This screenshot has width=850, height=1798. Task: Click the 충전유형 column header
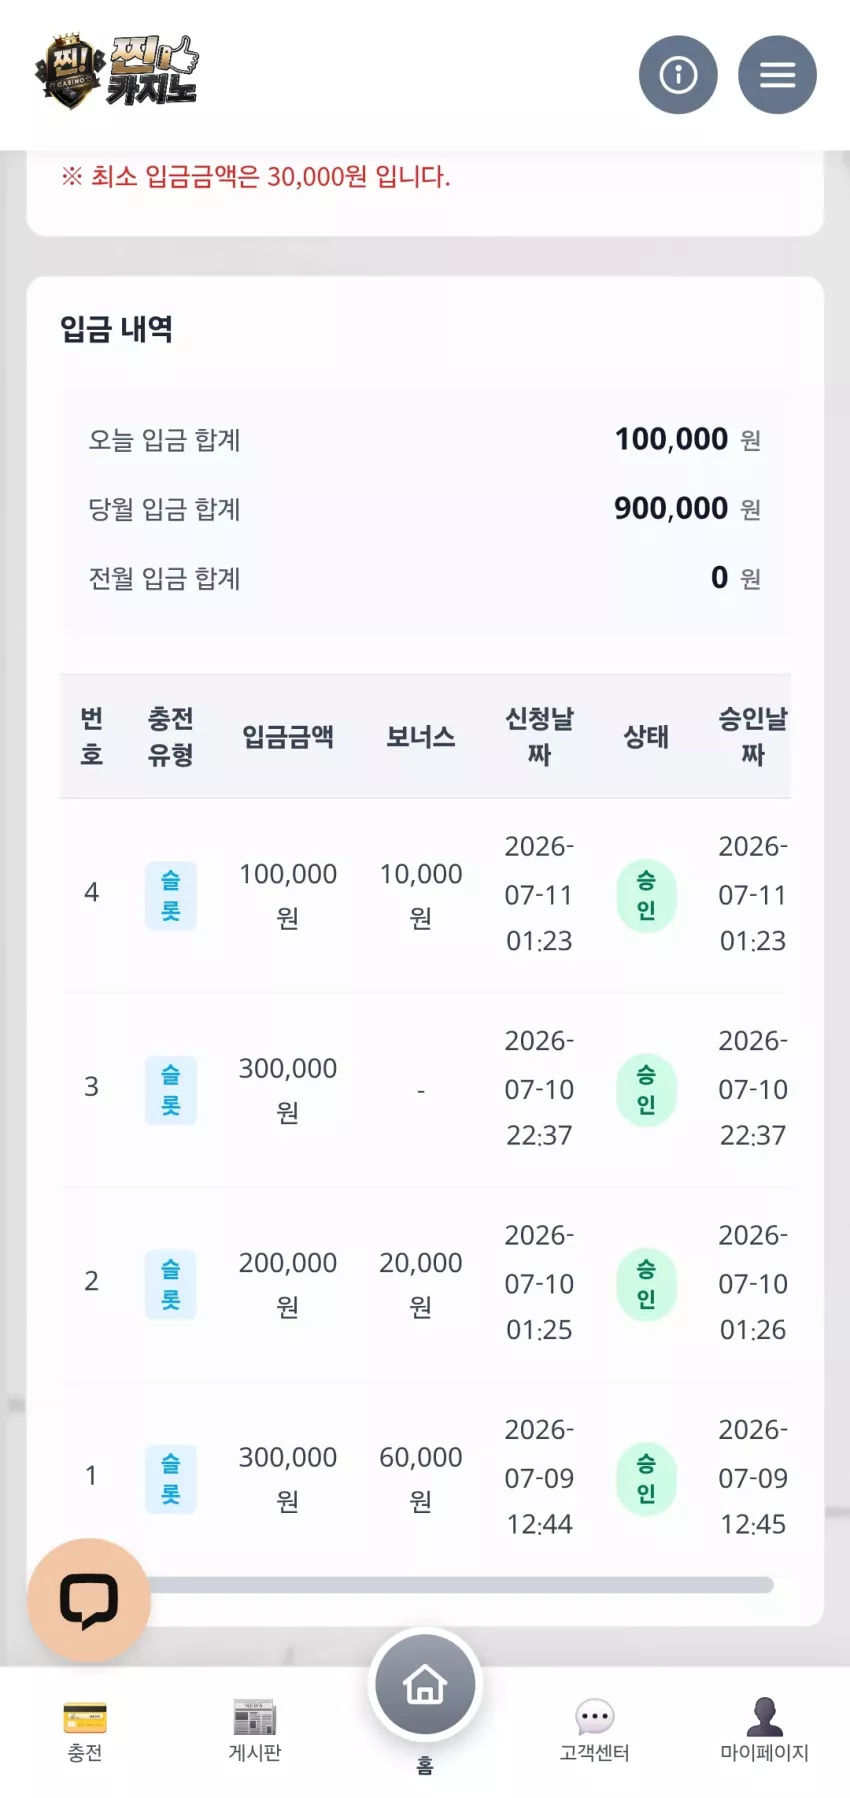pyautogui.click(x=171, y=736)
